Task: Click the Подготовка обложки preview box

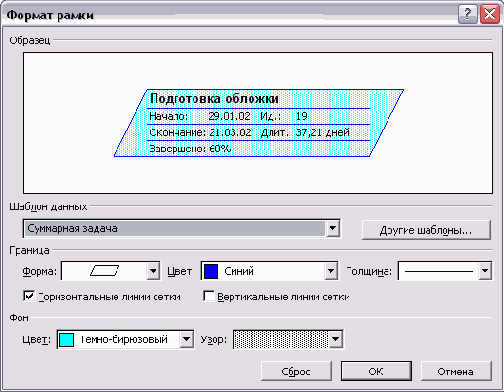Action: (x=259, y=123)
